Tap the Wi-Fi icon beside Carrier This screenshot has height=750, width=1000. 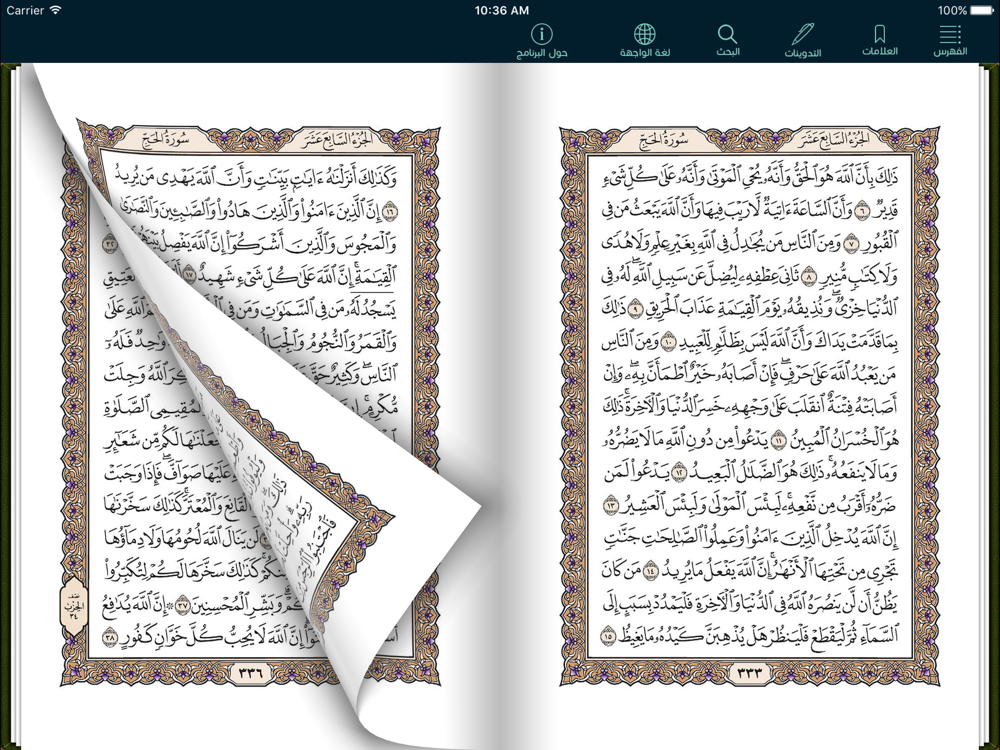click(x=55, y=10)
